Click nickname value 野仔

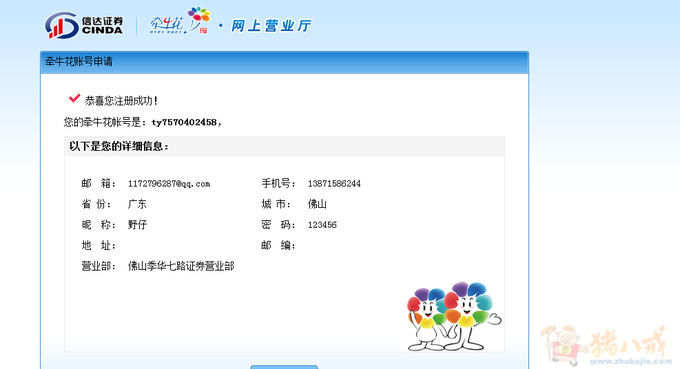pos(137,225)
